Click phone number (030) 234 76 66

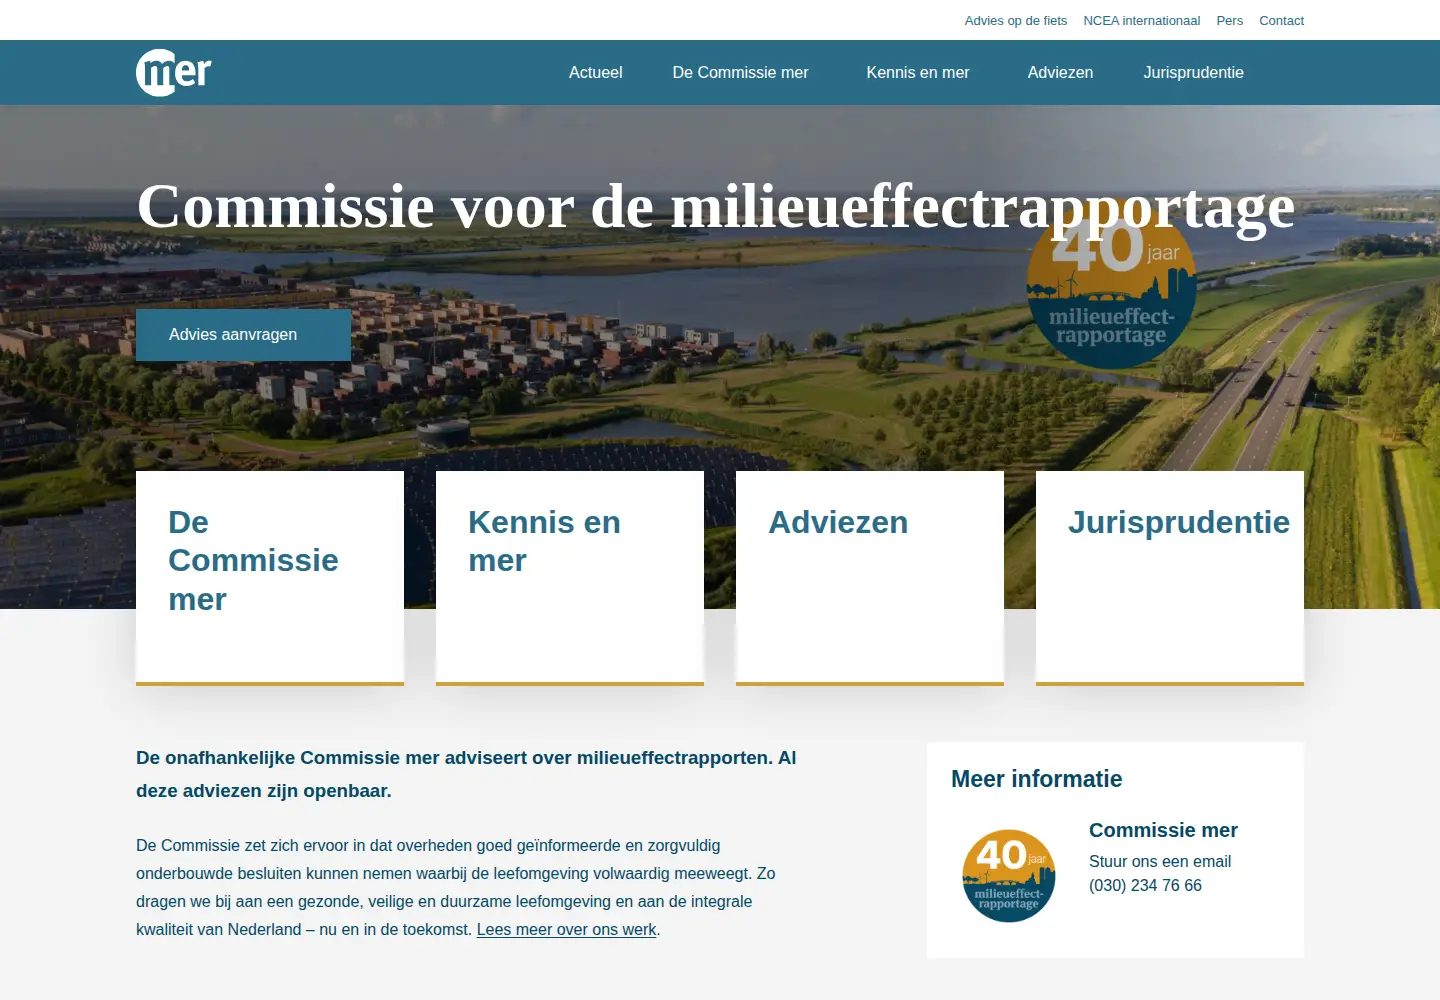[1145, 885]
